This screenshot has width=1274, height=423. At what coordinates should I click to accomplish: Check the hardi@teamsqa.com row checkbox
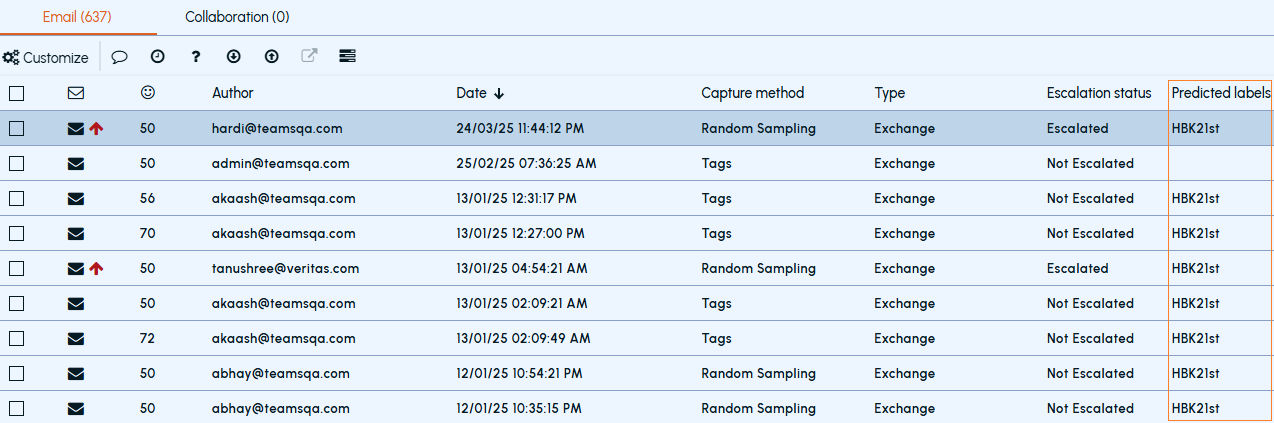16,128
